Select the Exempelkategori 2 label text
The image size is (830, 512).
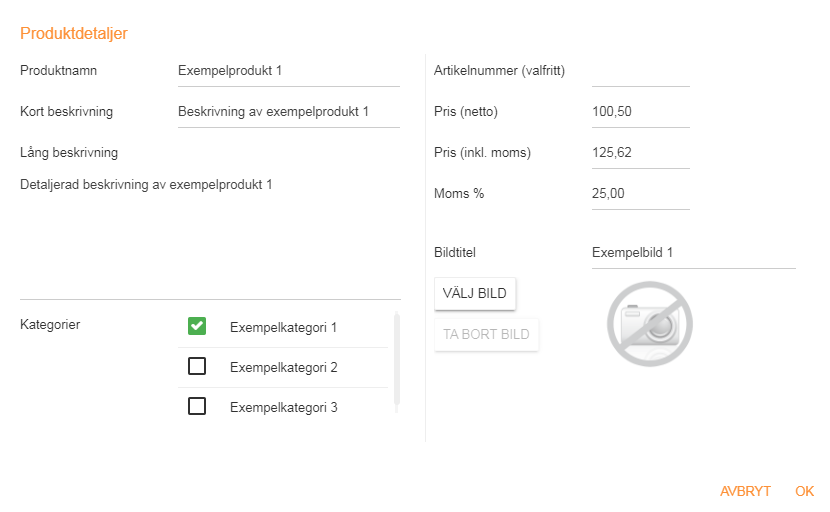point(284,367)
